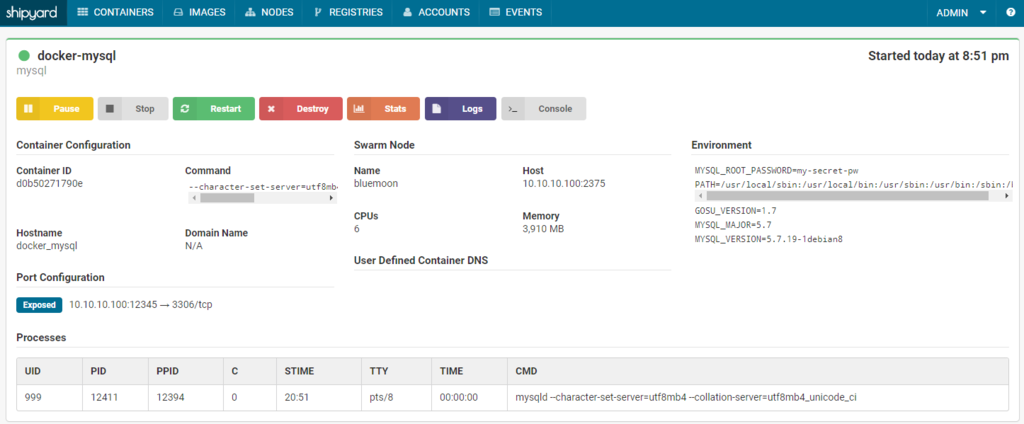The height and width of the screenshot is (424, 1024).
Task: Click the Events list icon
Action: click(x=494, y=12)
